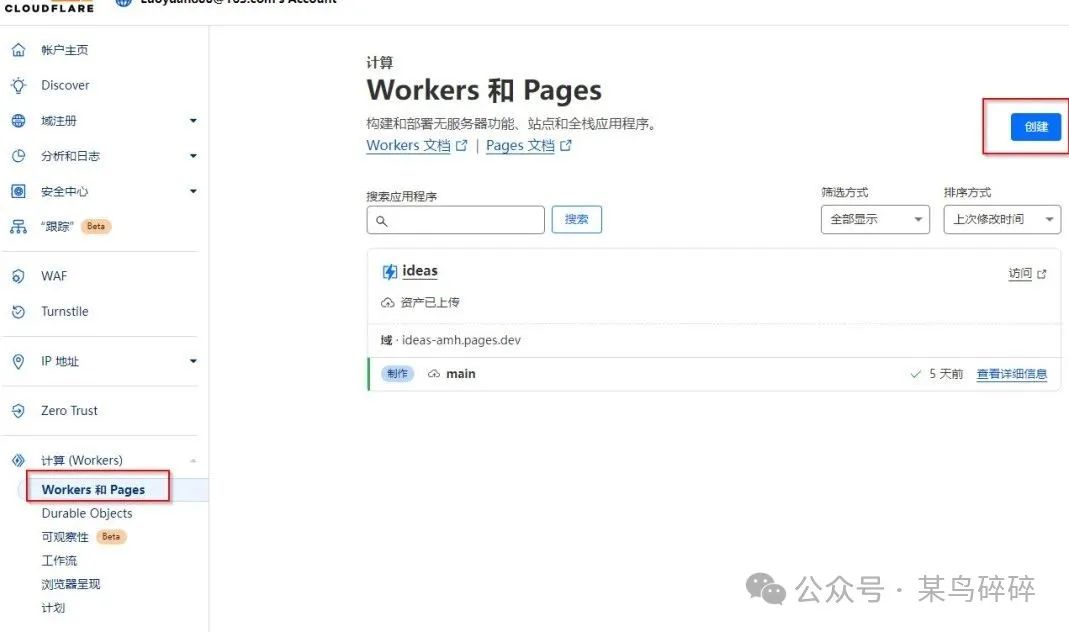Screen dimensions: 1069x632
Task: Open the 排序方式 上次修改时间 dropdown
Action: click(1001, 219)
